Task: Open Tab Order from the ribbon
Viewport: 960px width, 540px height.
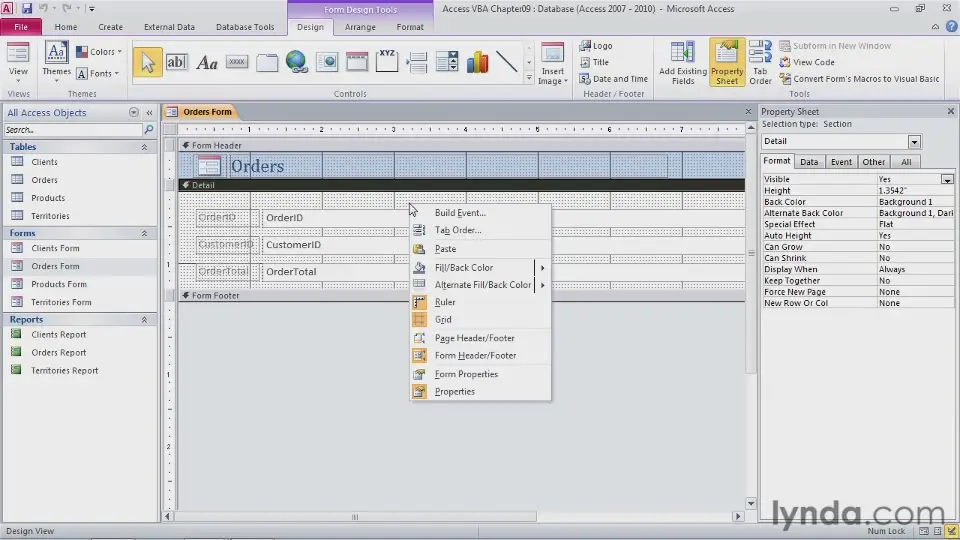Action: coord(760,63)
